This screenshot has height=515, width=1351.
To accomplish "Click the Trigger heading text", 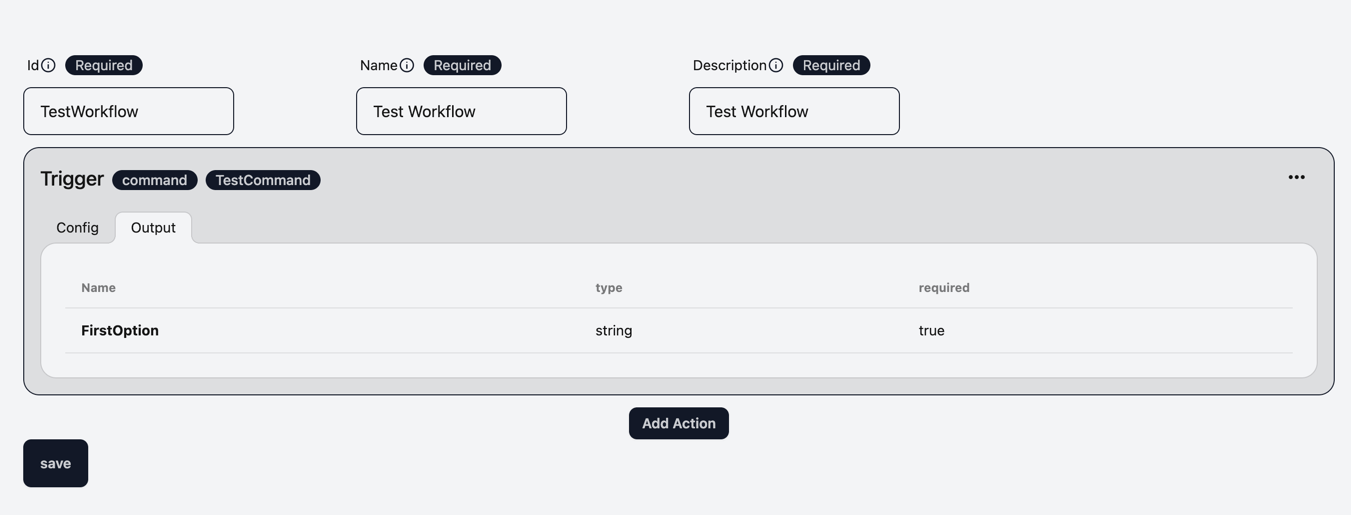I will (x=72, y=179).
